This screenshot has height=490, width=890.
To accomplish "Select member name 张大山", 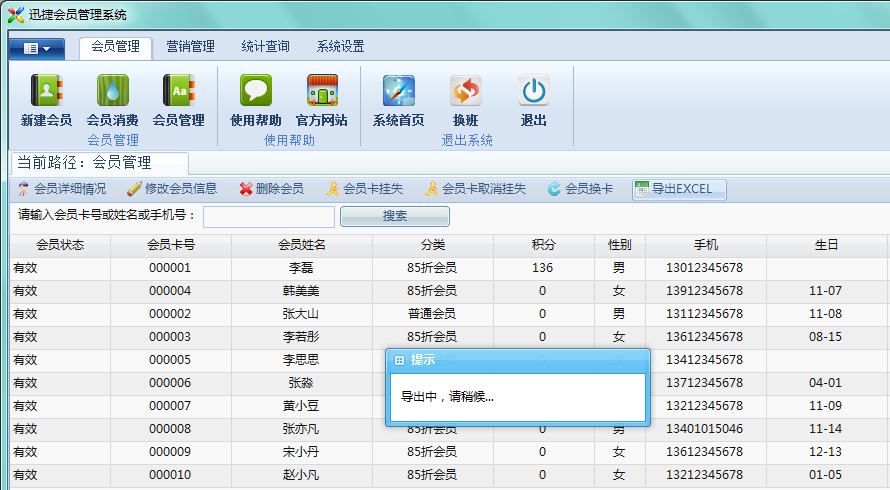I will pyautogui.click(x=301, y=314).
